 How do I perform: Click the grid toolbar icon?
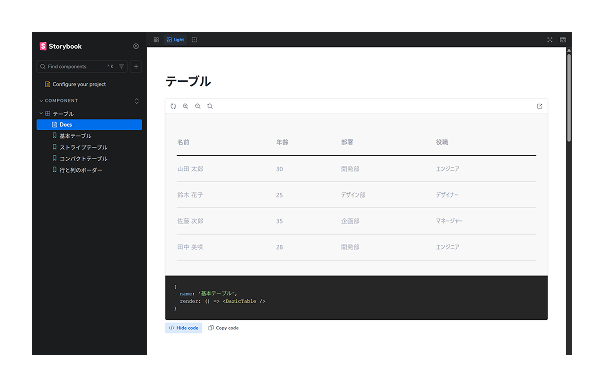[156, 39]
